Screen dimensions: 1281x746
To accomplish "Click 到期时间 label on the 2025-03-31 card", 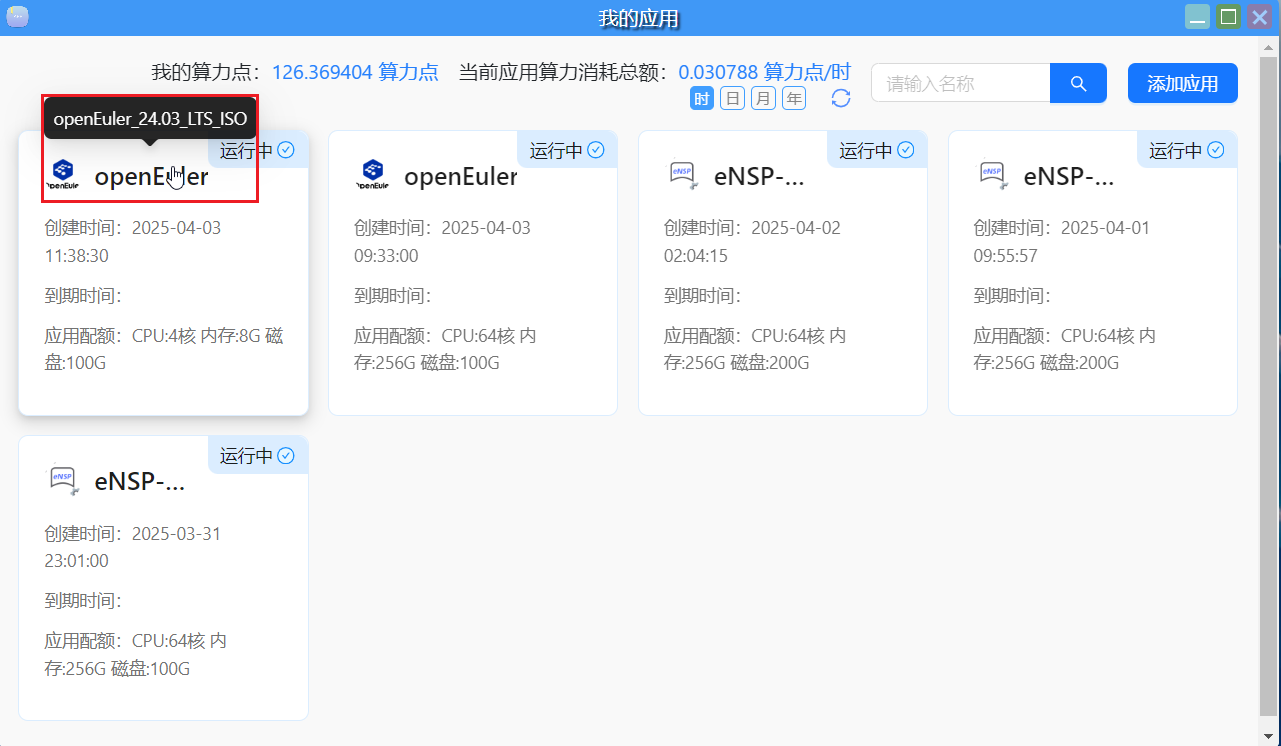I will 83,601.
